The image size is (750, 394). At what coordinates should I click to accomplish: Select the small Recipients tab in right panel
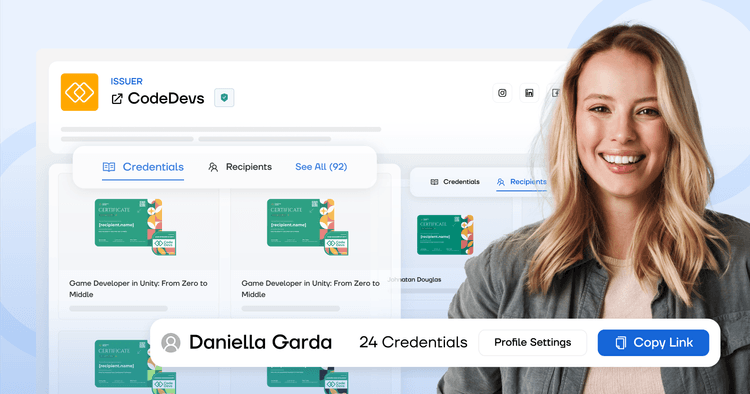(x=521, y=182)
